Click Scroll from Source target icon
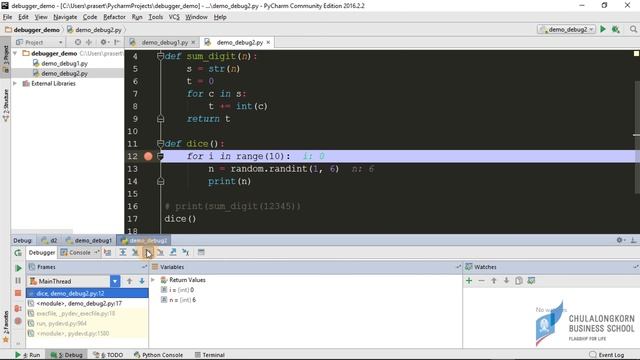Image resolution: width=640 pixels, height=360 pixels. point(78,42)
